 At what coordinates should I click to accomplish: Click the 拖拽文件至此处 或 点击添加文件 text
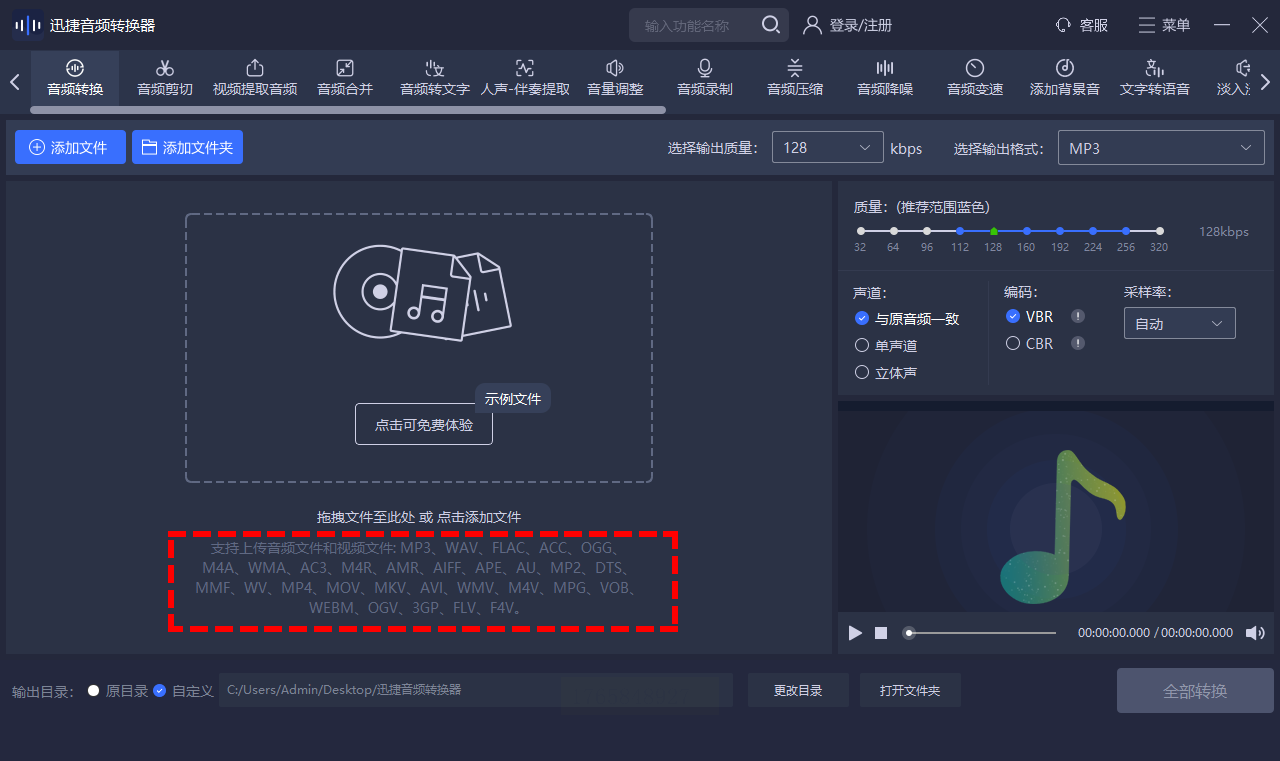point(419,517)
